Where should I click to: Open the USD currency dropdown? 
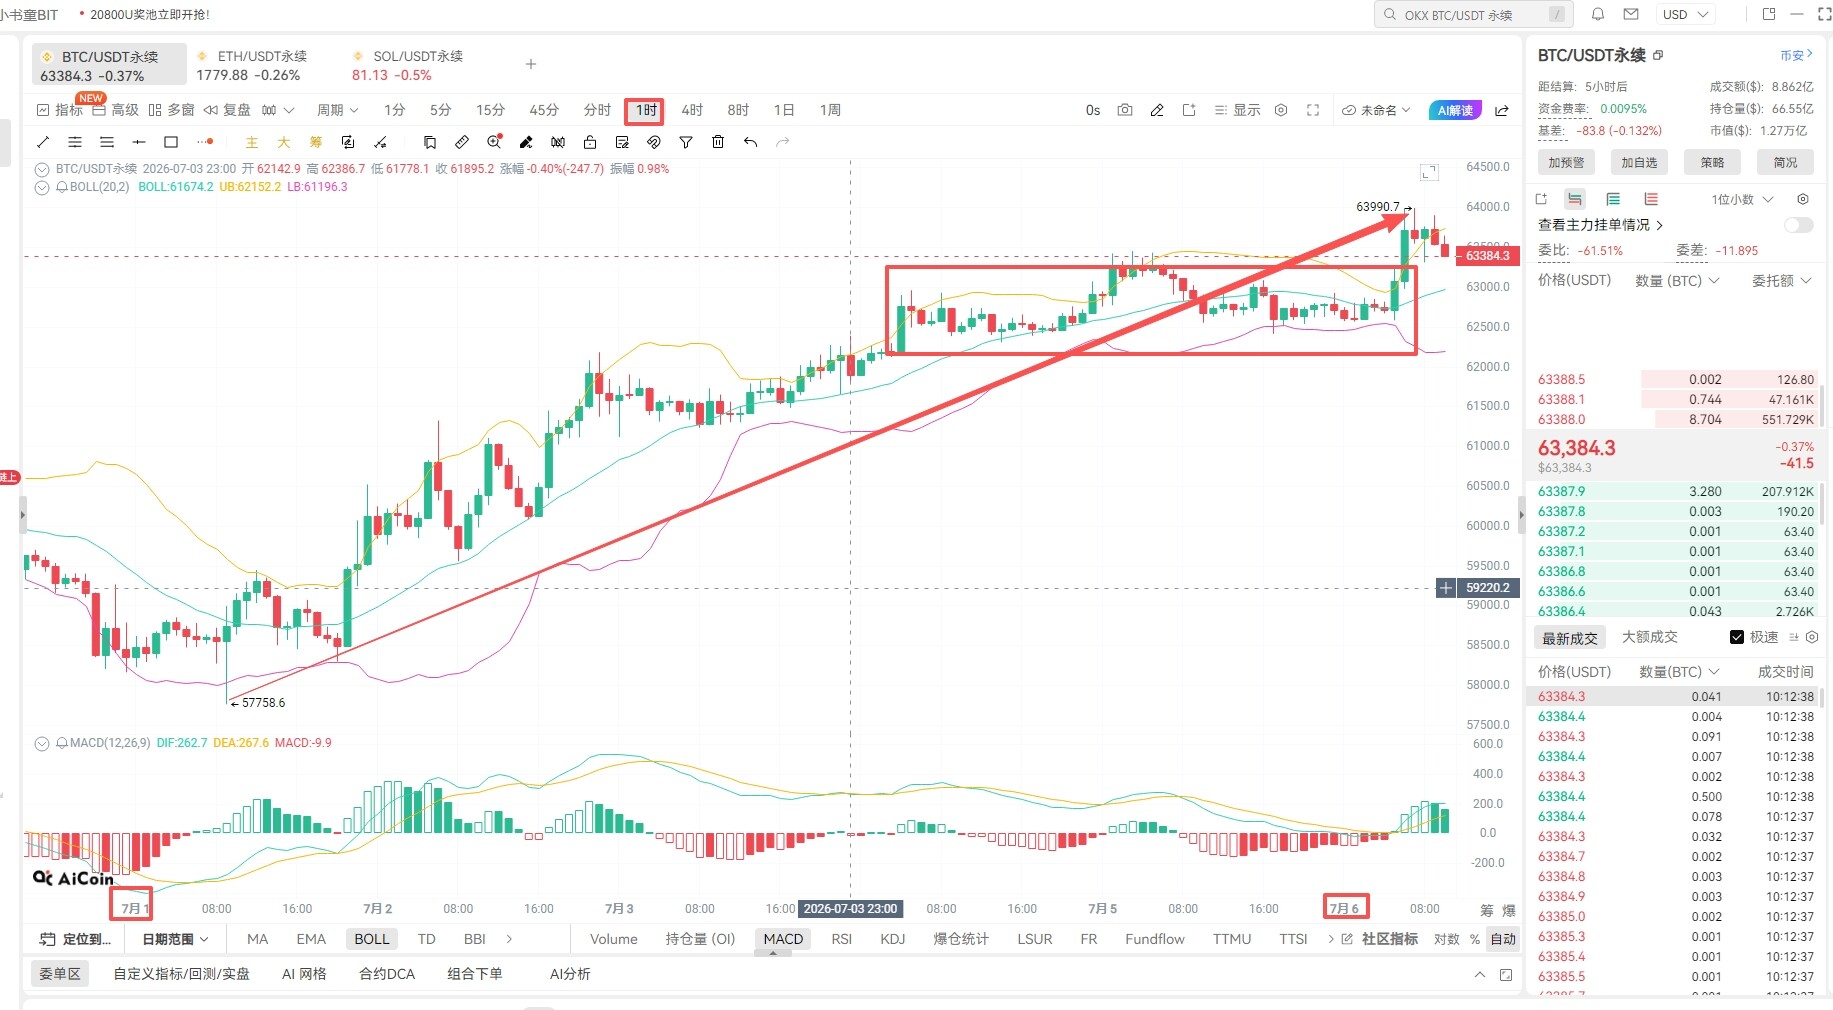(1685, 15)
